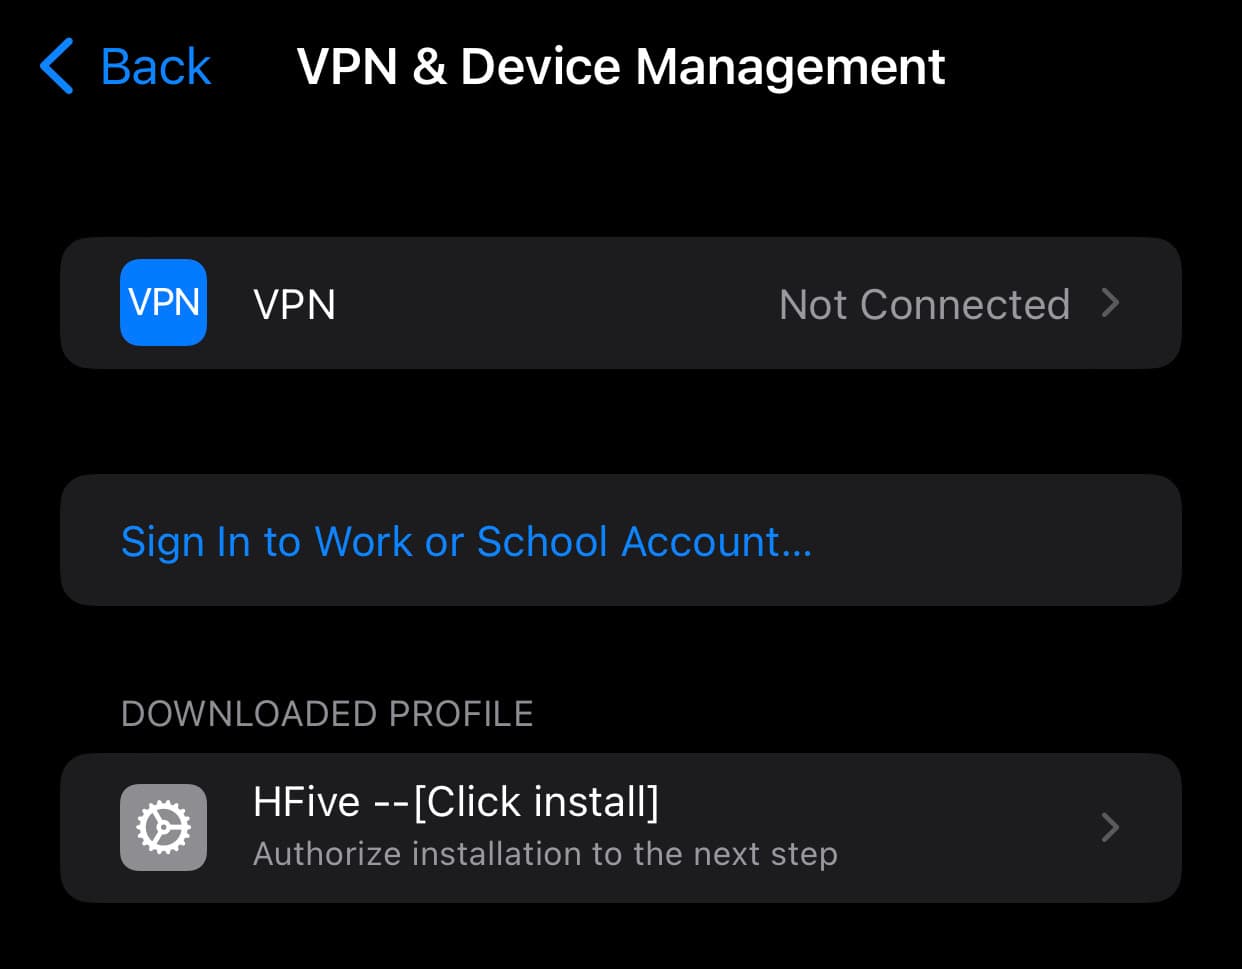Click the DOWNLOADED PROFILE section header
The image size is (1242, 969).
327,714
